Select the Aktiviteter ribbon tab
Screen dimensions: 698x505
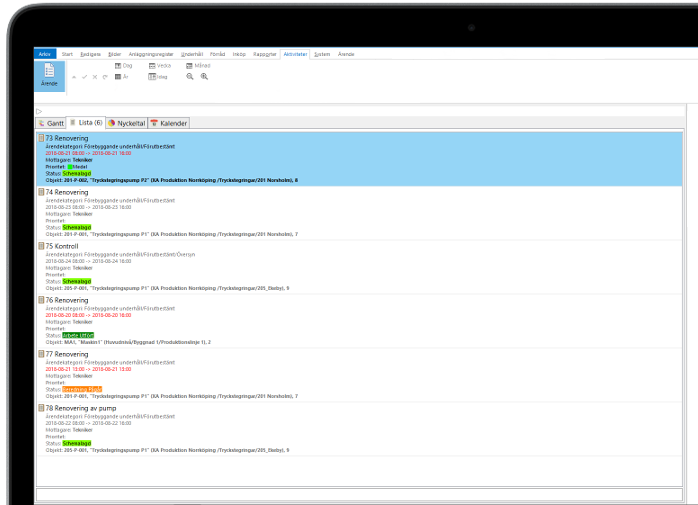[x=296, y=54]
